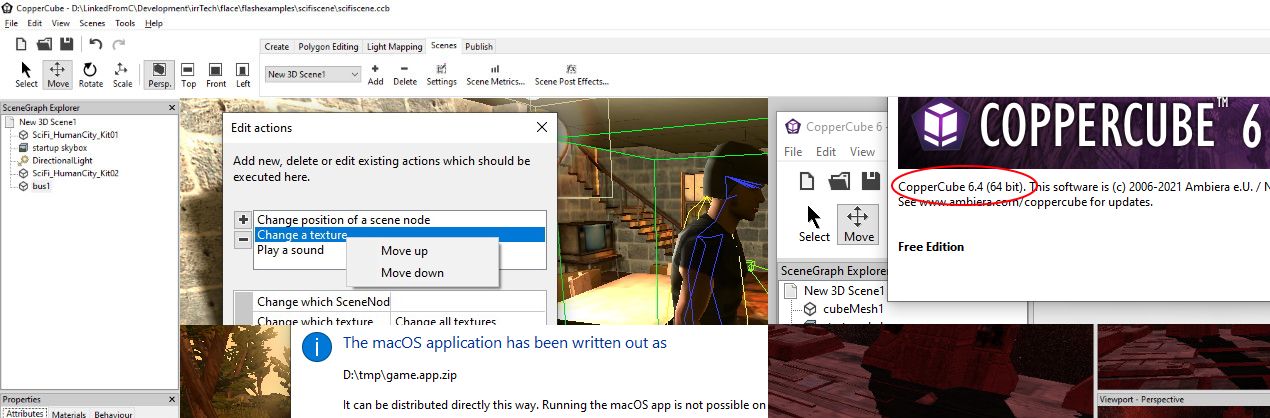Toggle the Left view button
Image resolution: width=1270 pixels, height=418 pixels.
coord(243,75)
